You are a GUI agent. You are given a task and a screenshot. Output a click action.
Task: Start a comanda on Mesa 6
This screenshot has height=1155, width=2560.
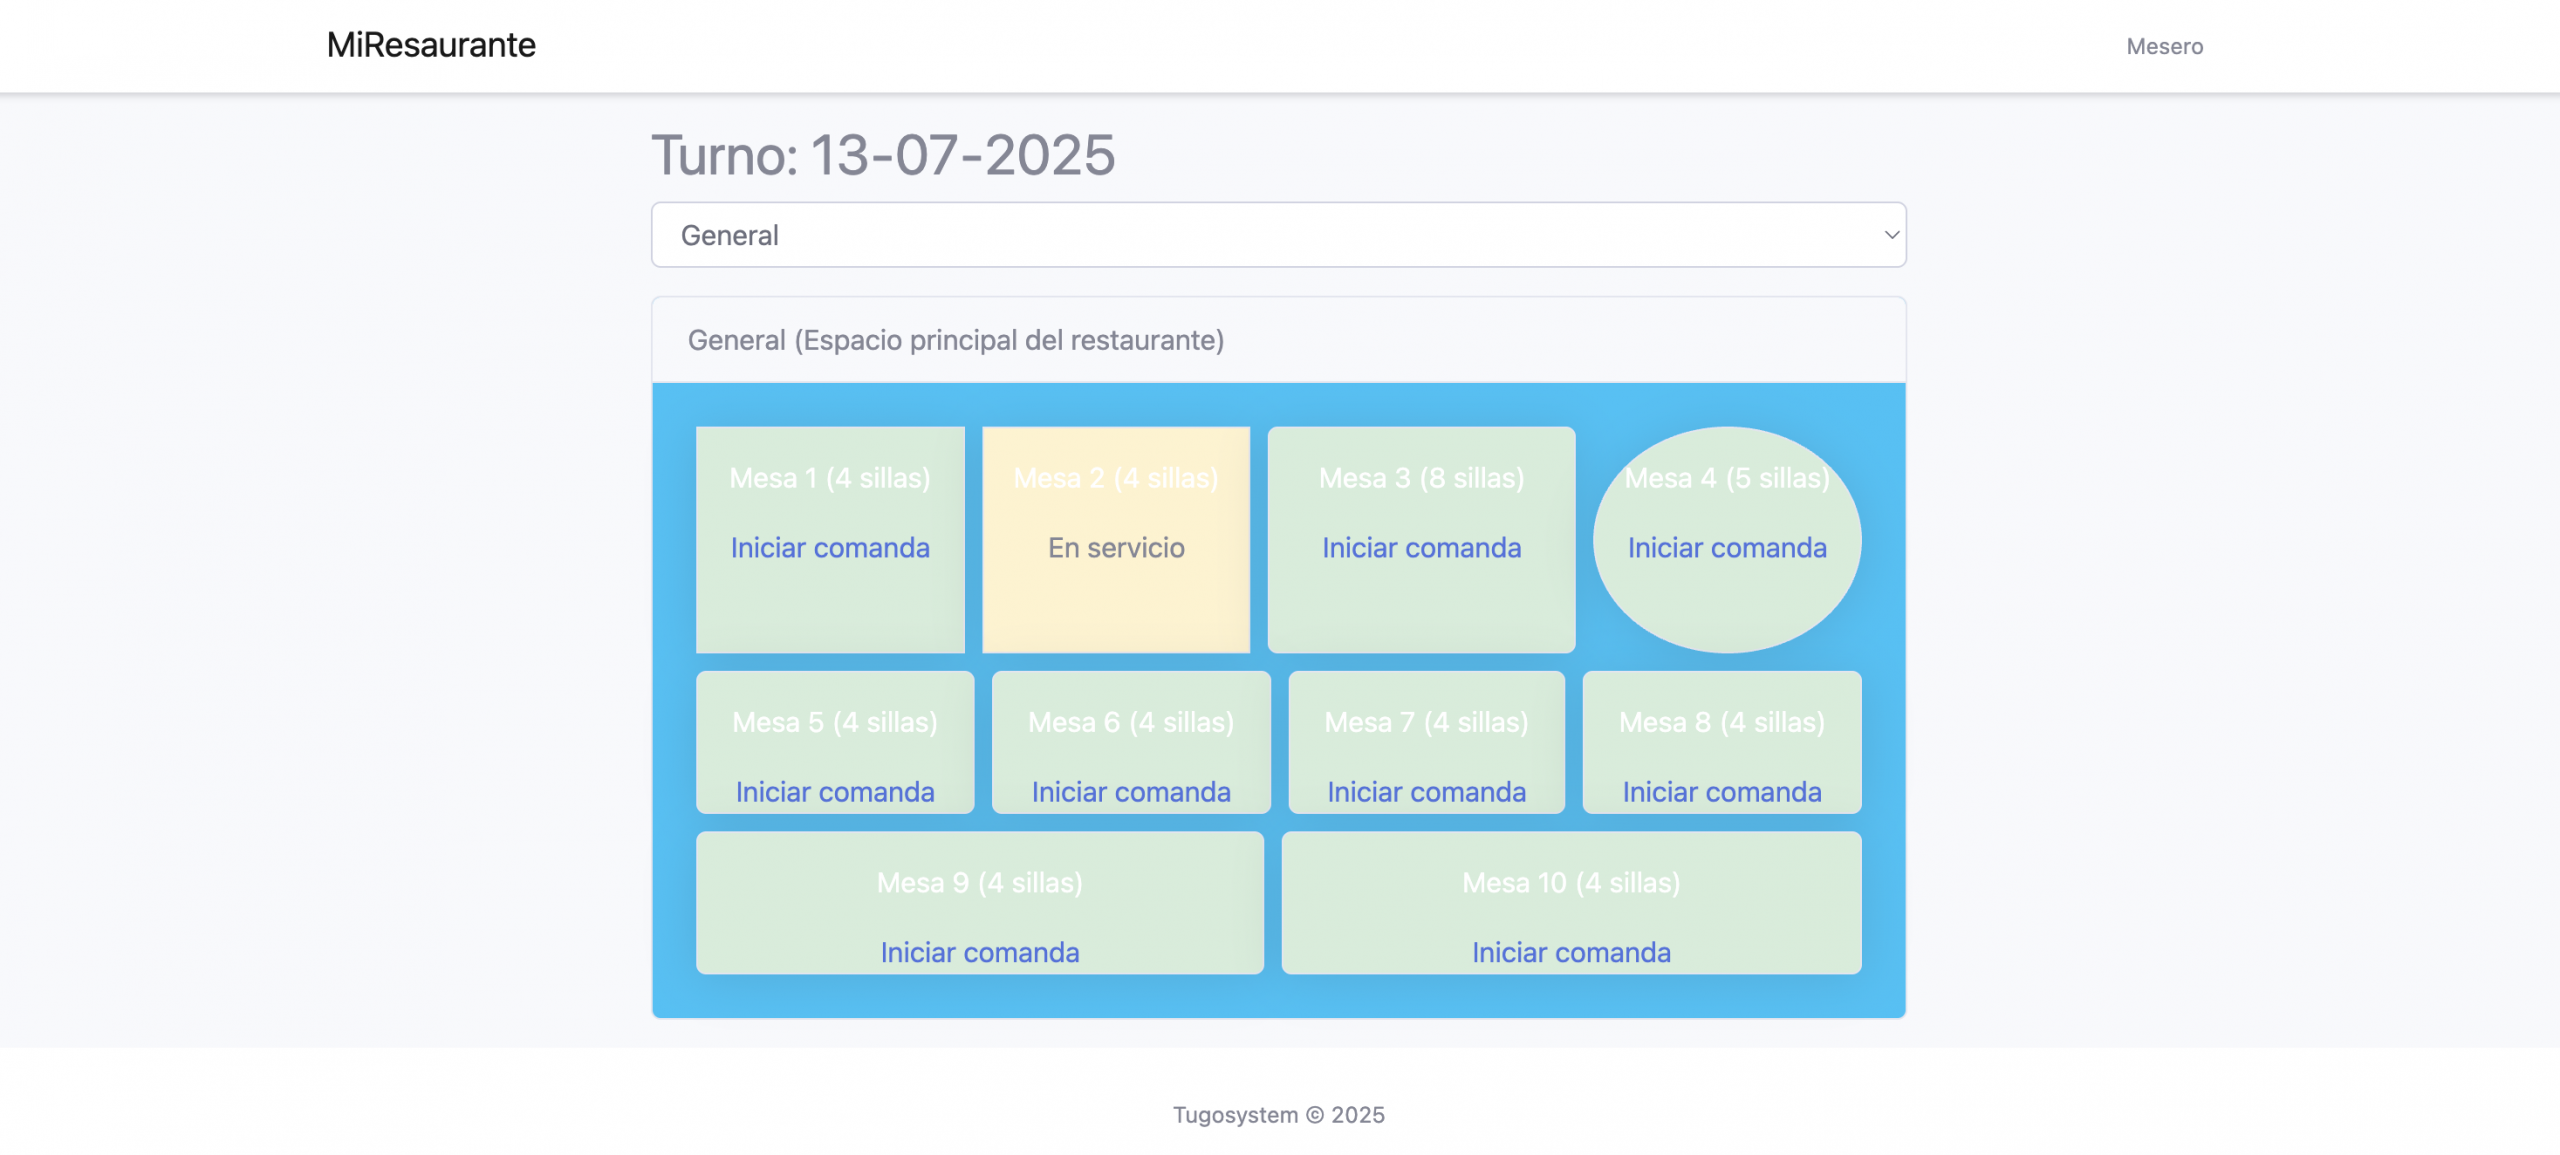pos(1130,792)
